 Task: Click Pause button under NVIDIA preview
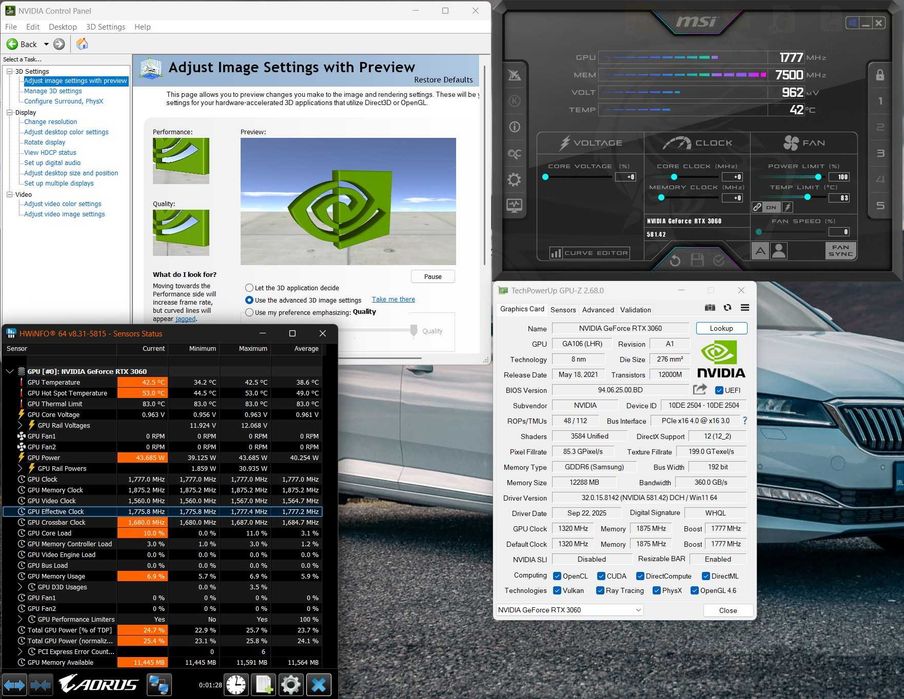coord(433,276)
